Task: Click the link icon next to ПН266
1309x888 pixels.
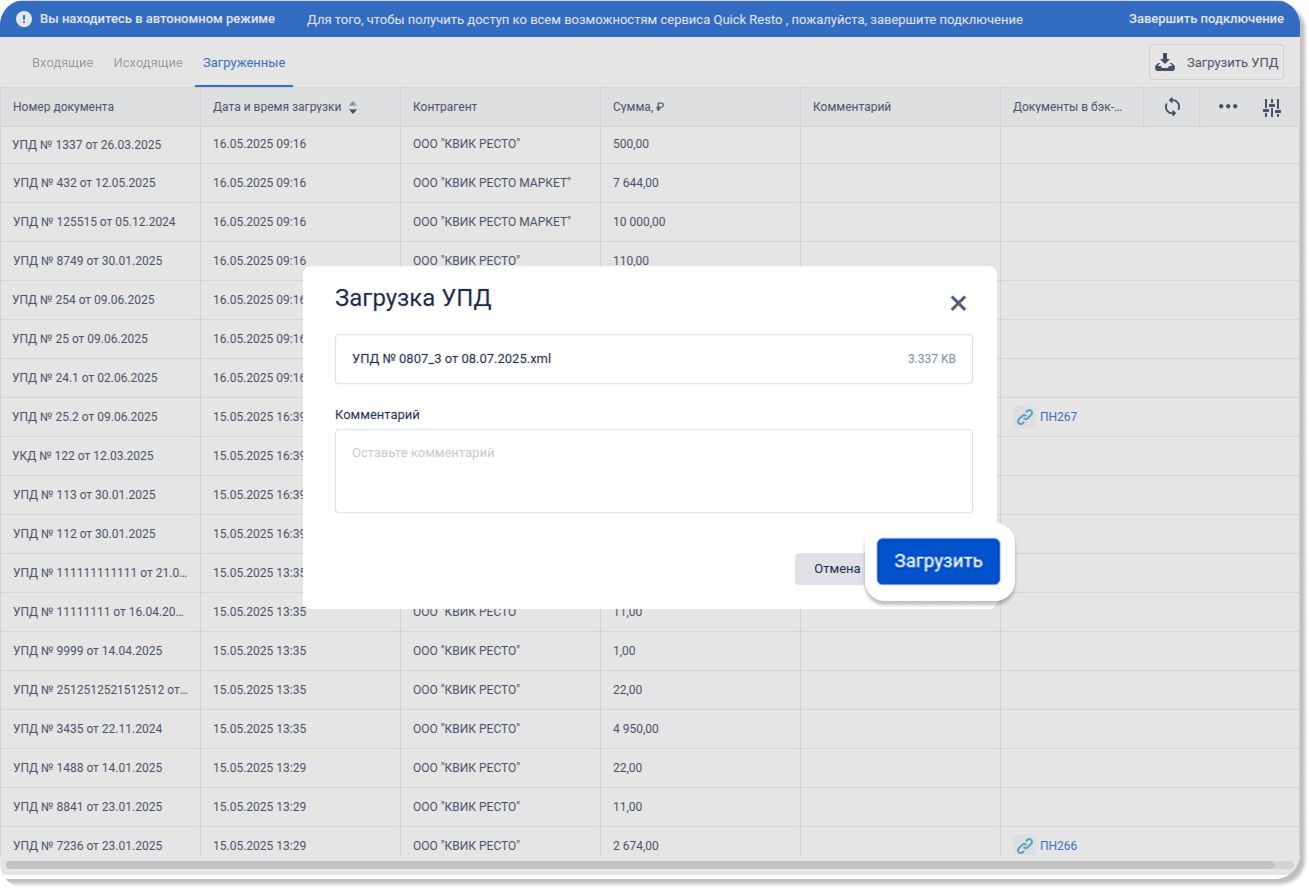Action: click(1024, 846)
